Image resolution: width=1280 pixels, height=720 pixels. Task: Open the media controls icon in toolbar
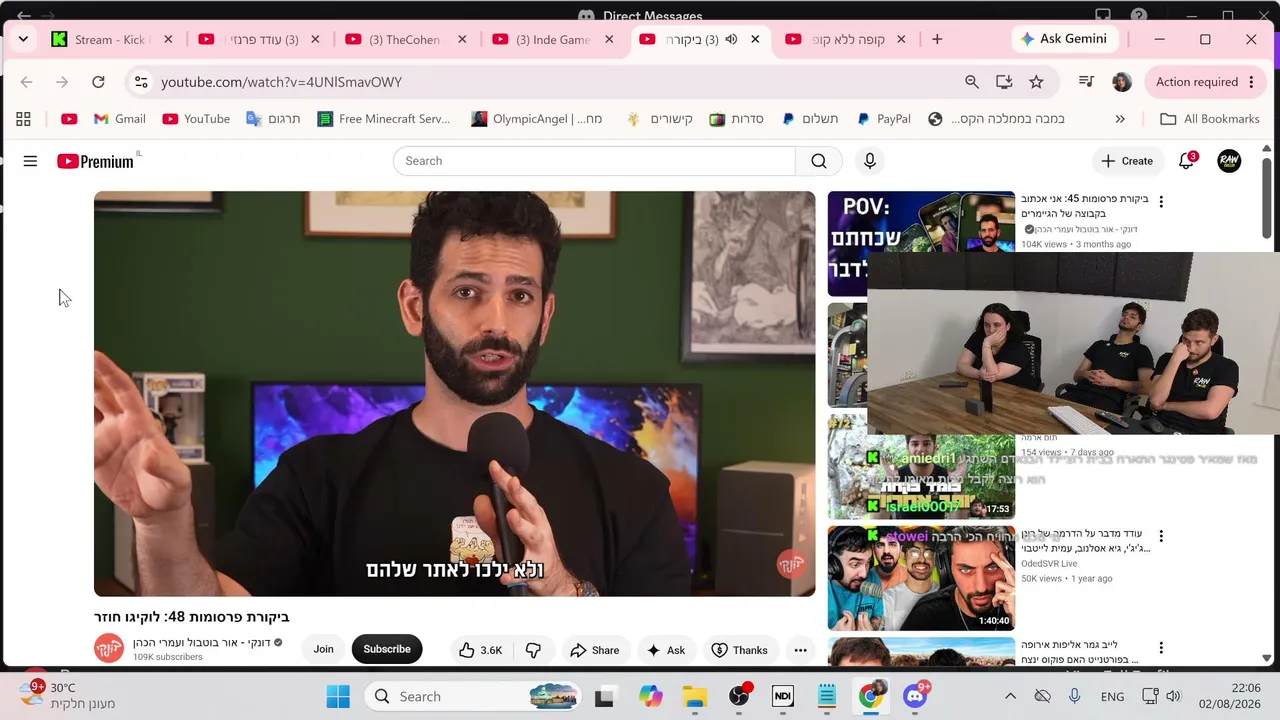coord(1086,82)
